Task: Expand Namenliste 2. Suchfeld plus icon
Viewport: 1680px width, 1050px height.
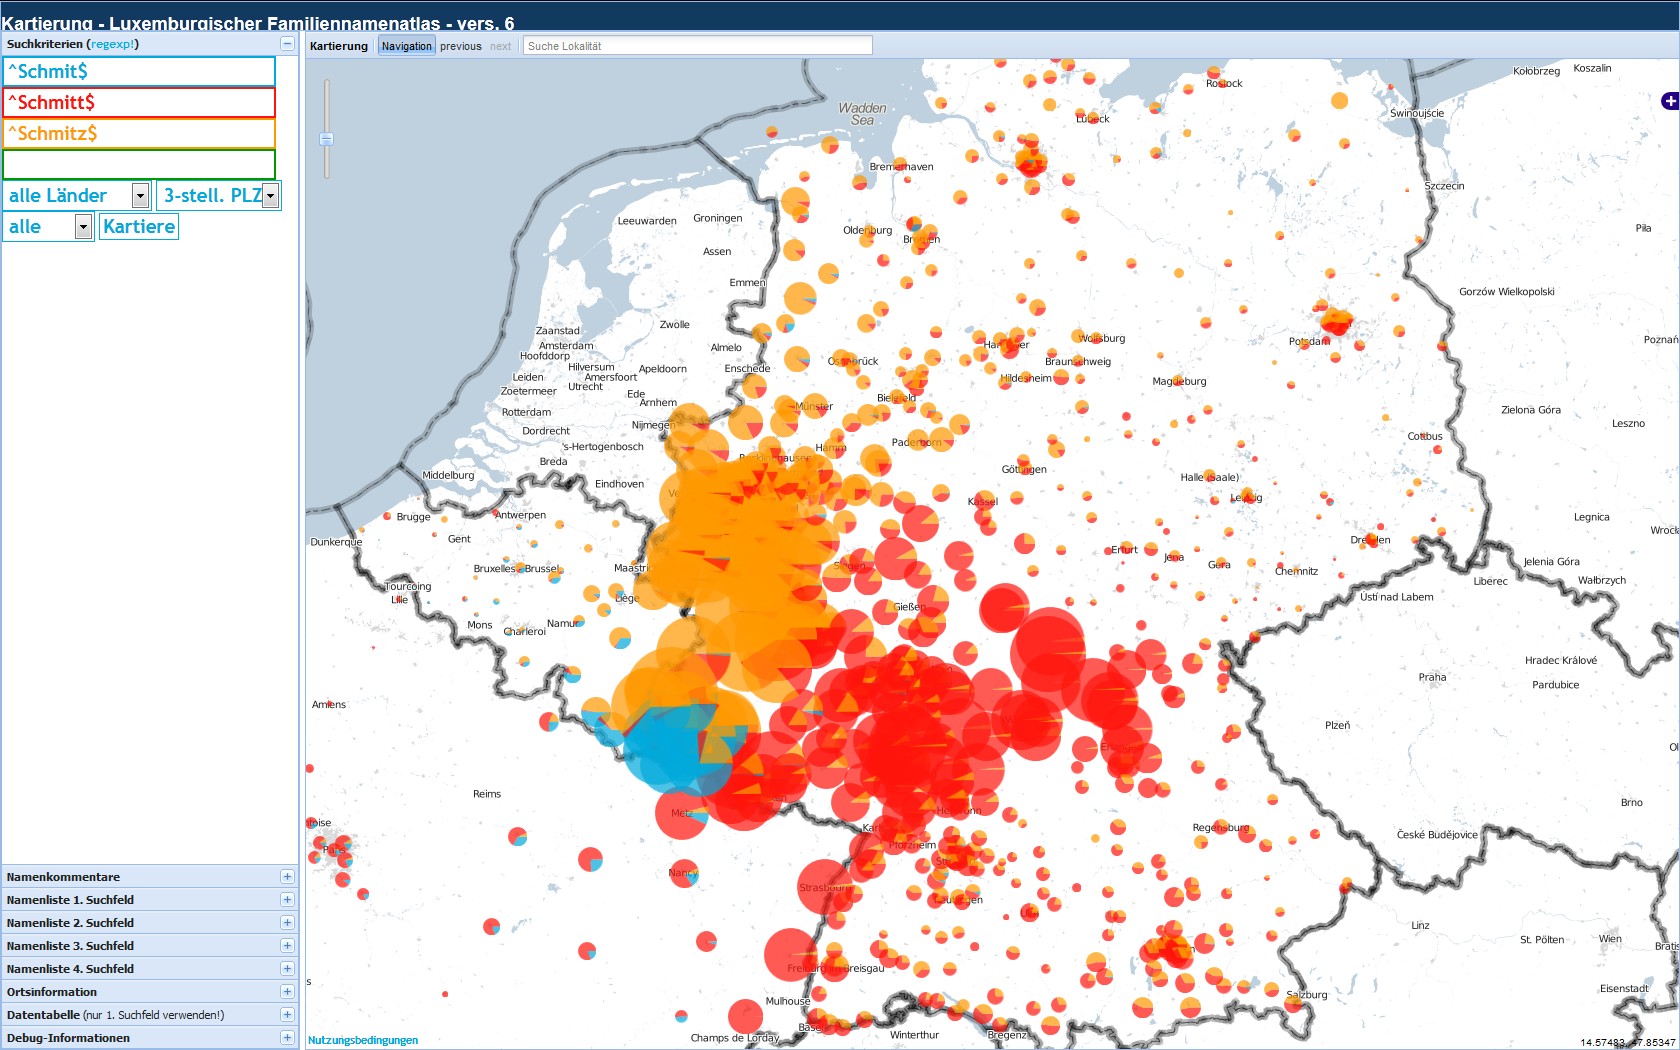Action: pos(287,923)
